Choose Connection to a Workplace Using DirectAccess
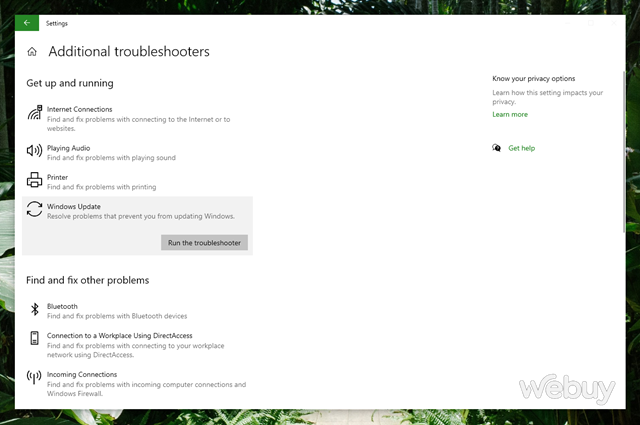This screenshot has height=425, width=640. 120,336
